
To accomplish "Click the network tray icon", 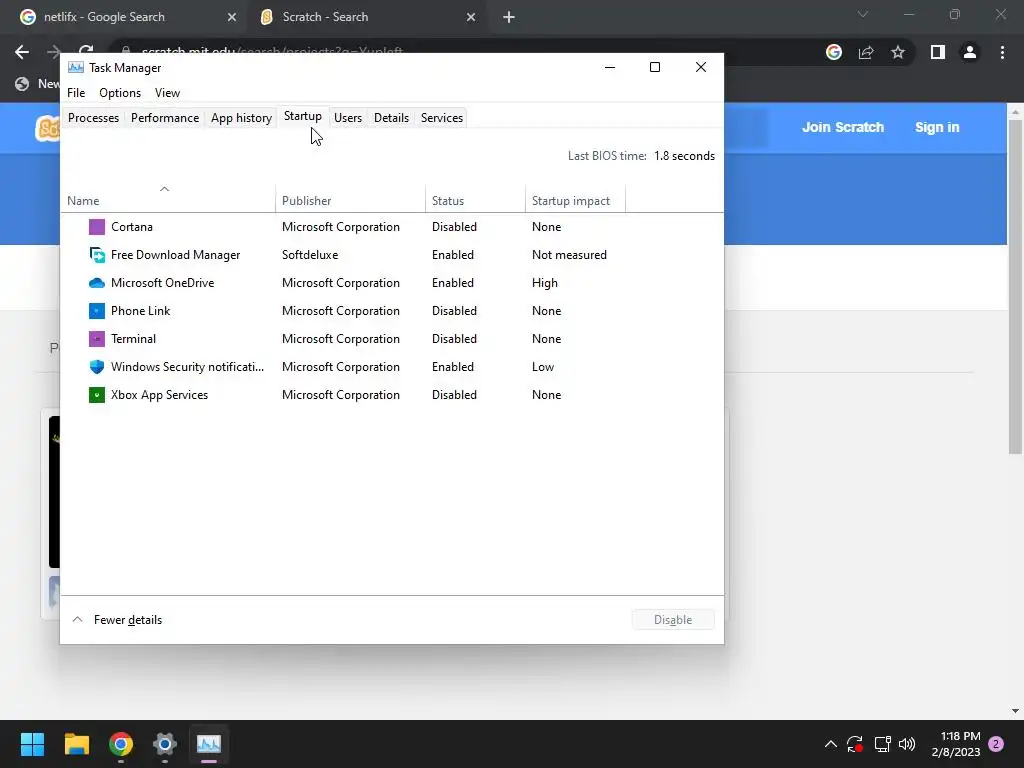I will tap(882, 744).
